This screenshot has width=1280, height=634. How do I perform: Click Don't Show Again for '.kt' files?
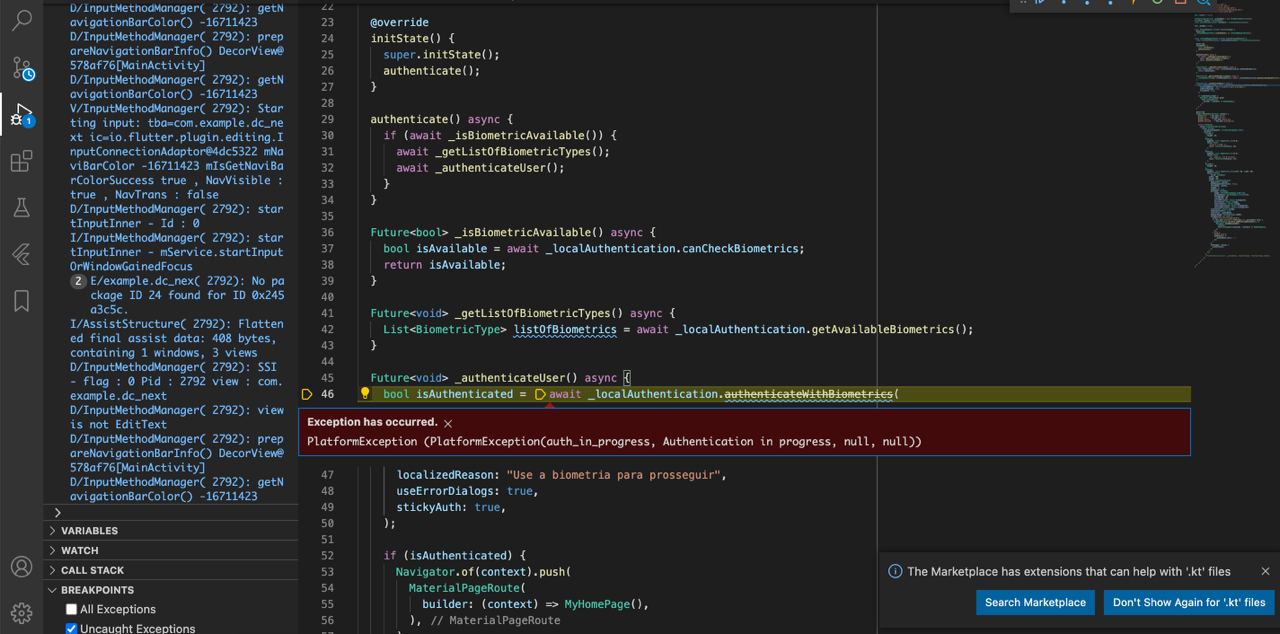(x=1189, y=602)
